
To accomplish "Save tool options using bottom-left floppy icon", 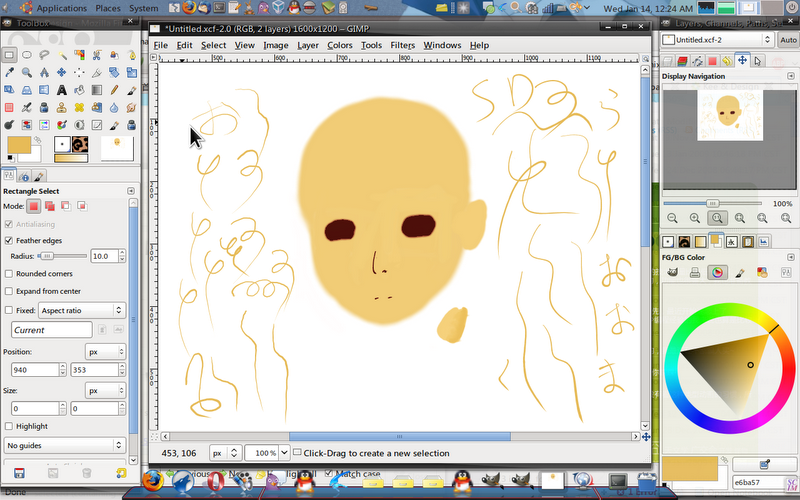I will coord(18,472).
